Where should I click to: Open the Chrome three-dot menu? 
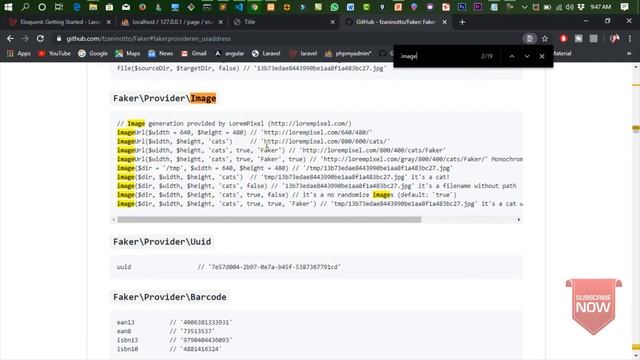[x=630, y=38]
